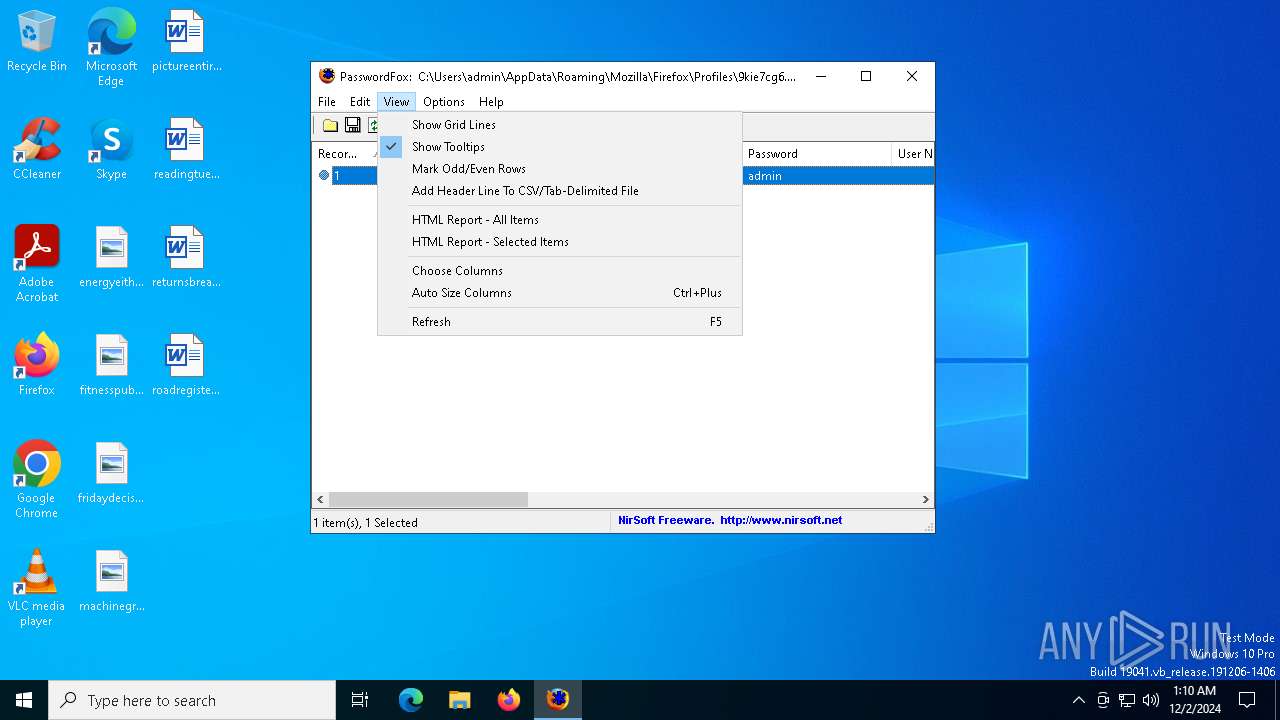Viewport: 1280px width, 720px height.
Task: Open fitnesspub image file on desktop
Action: (111, 366)
